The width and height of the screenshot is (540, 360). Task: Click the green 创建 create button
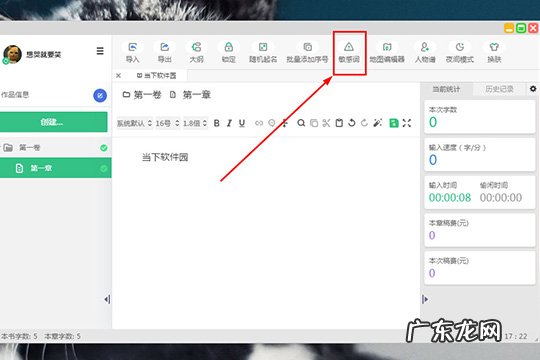53,122
